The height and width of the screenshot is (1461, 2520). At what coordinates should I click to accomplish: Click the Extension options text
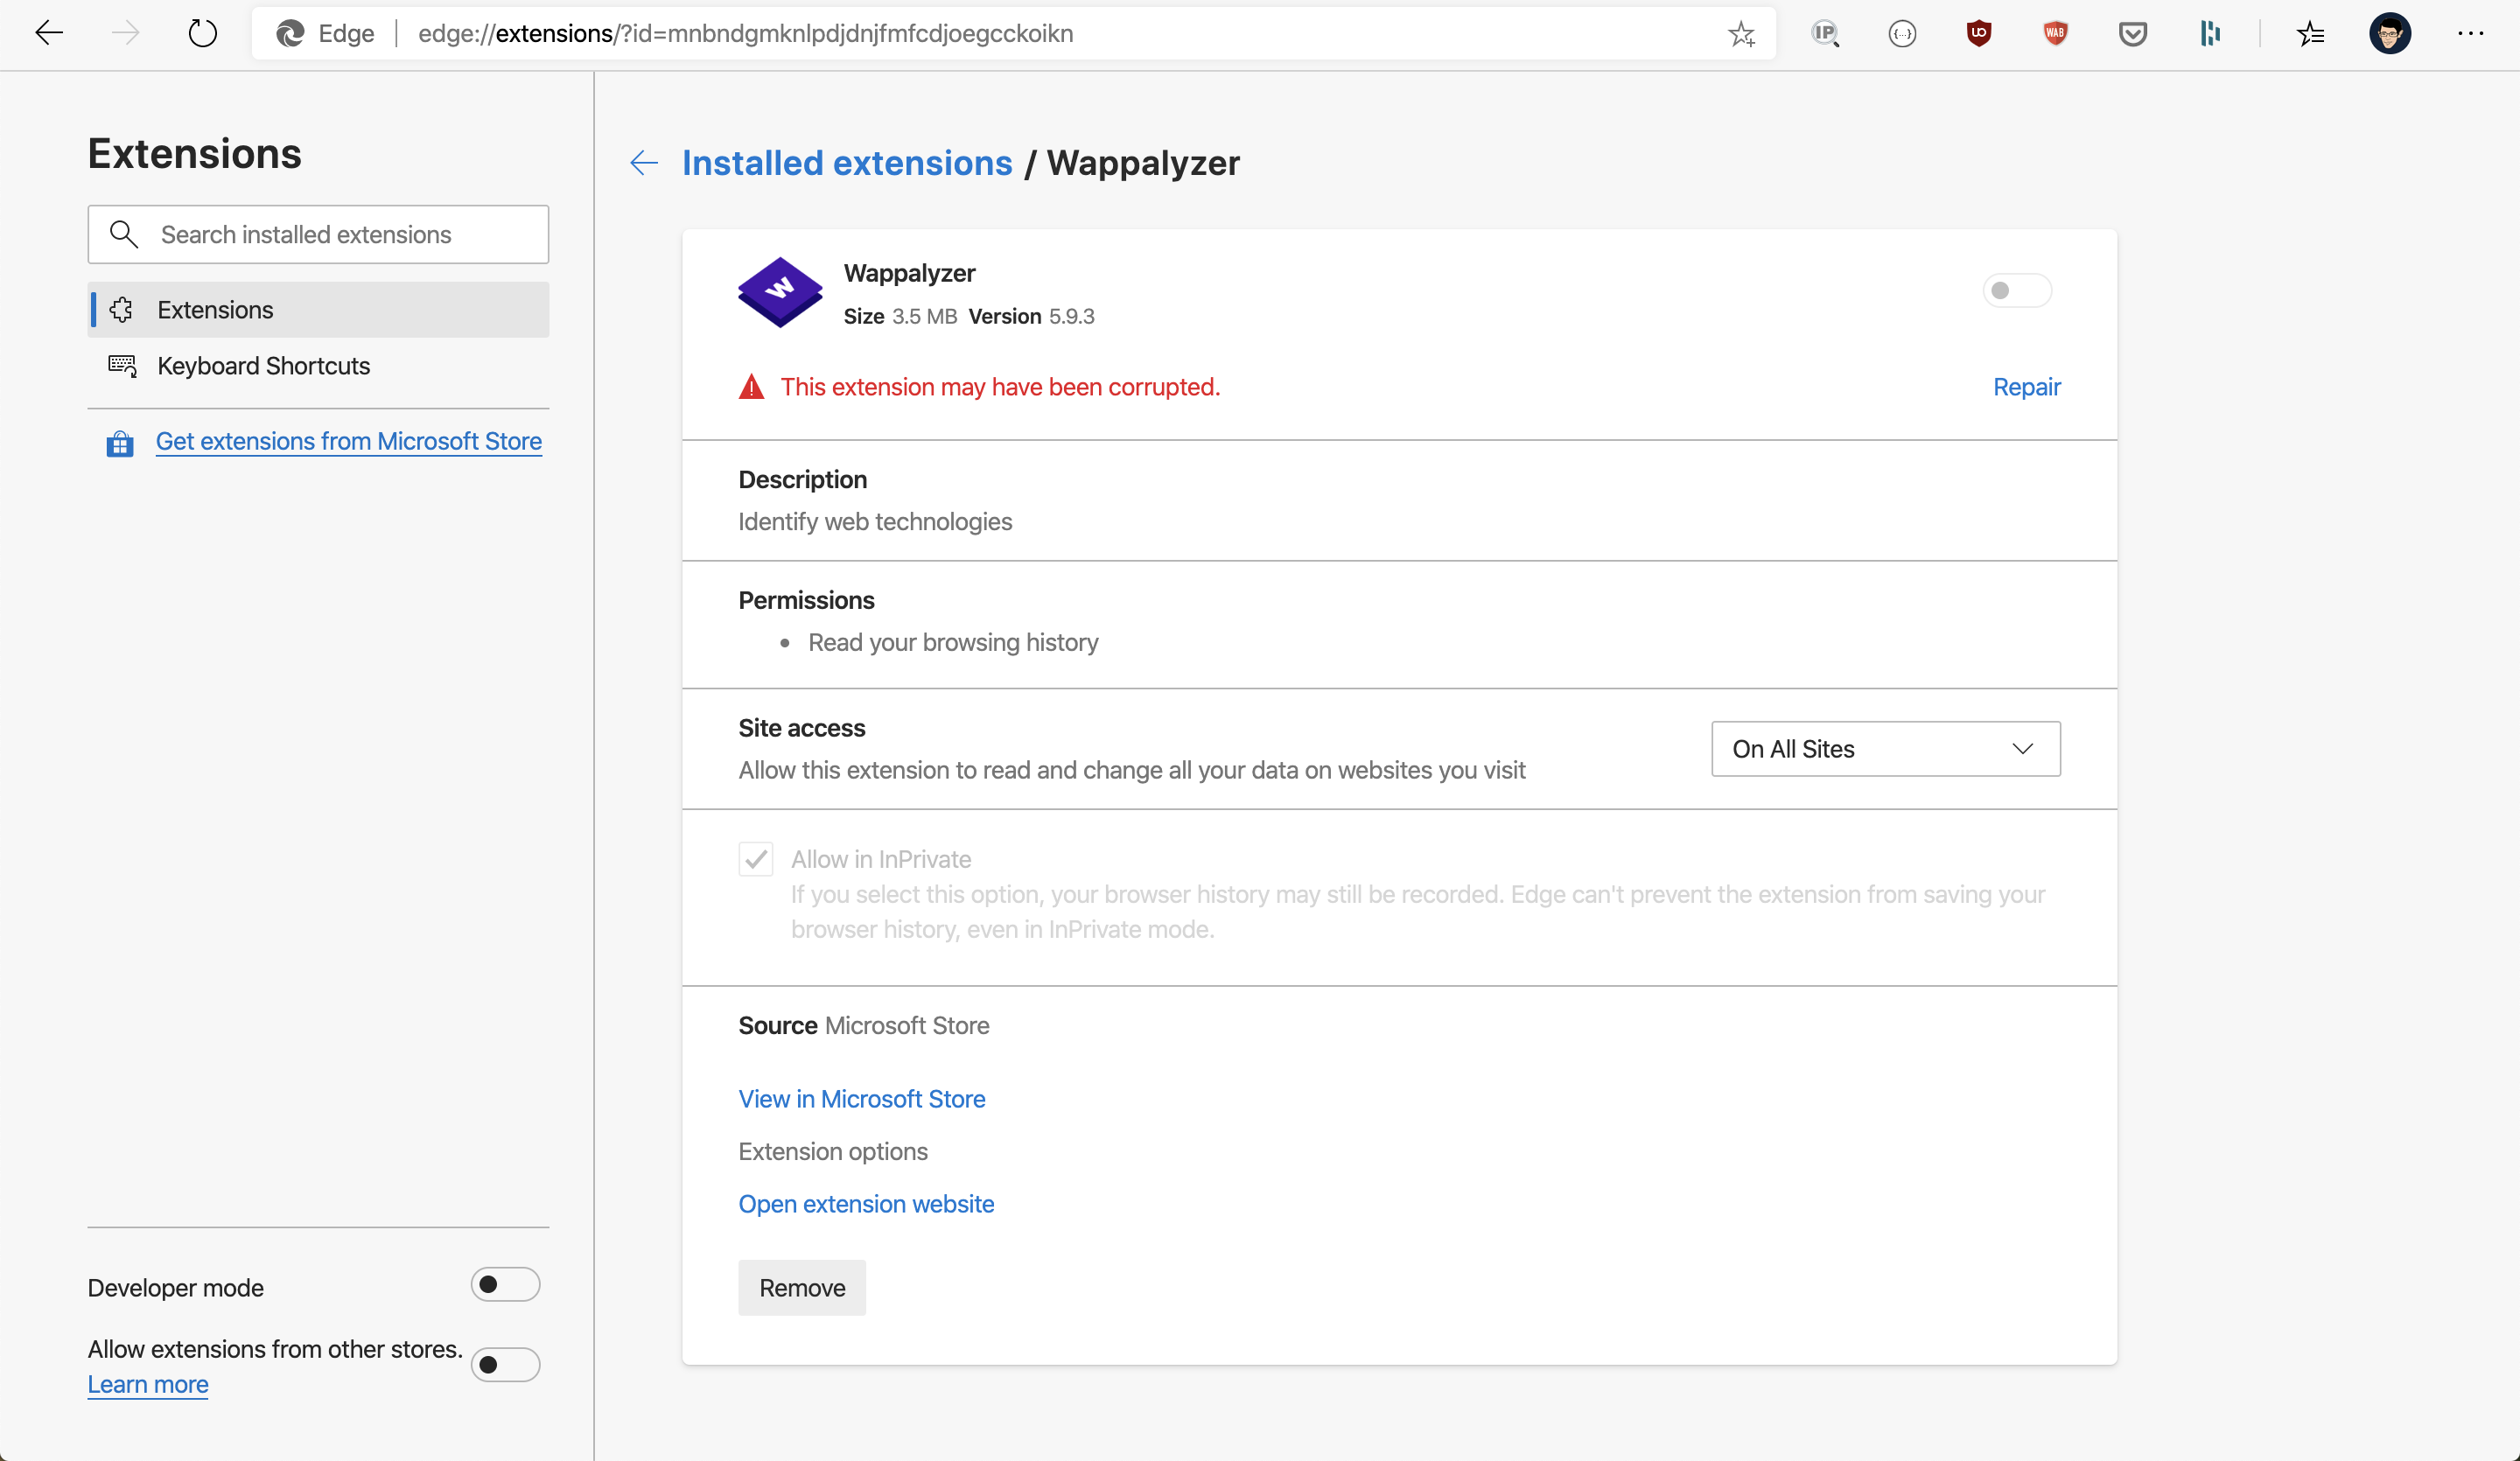[x=833, y=1151]
